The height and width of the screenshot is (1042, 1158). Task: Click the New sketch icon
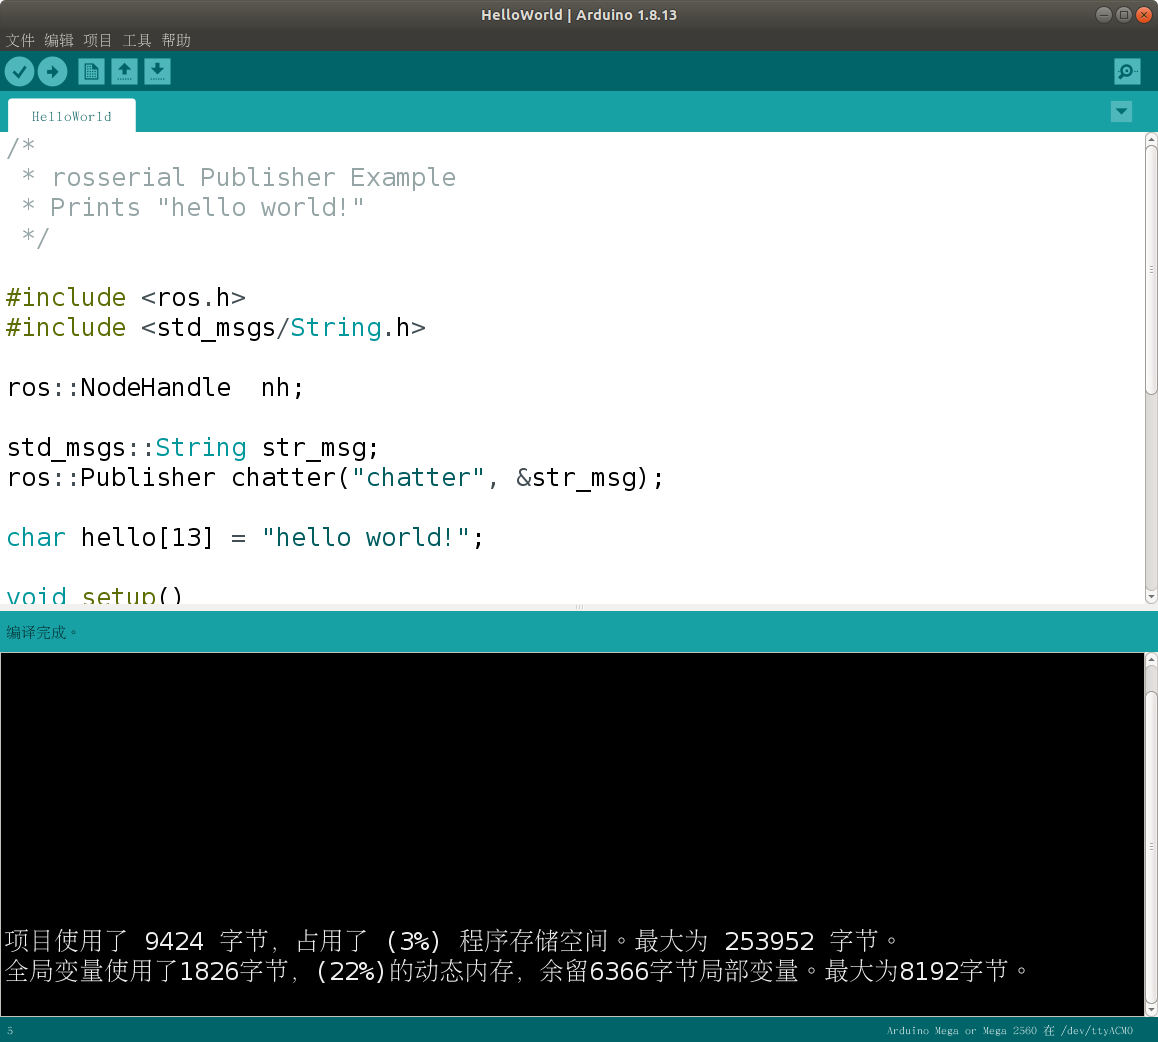90,71
